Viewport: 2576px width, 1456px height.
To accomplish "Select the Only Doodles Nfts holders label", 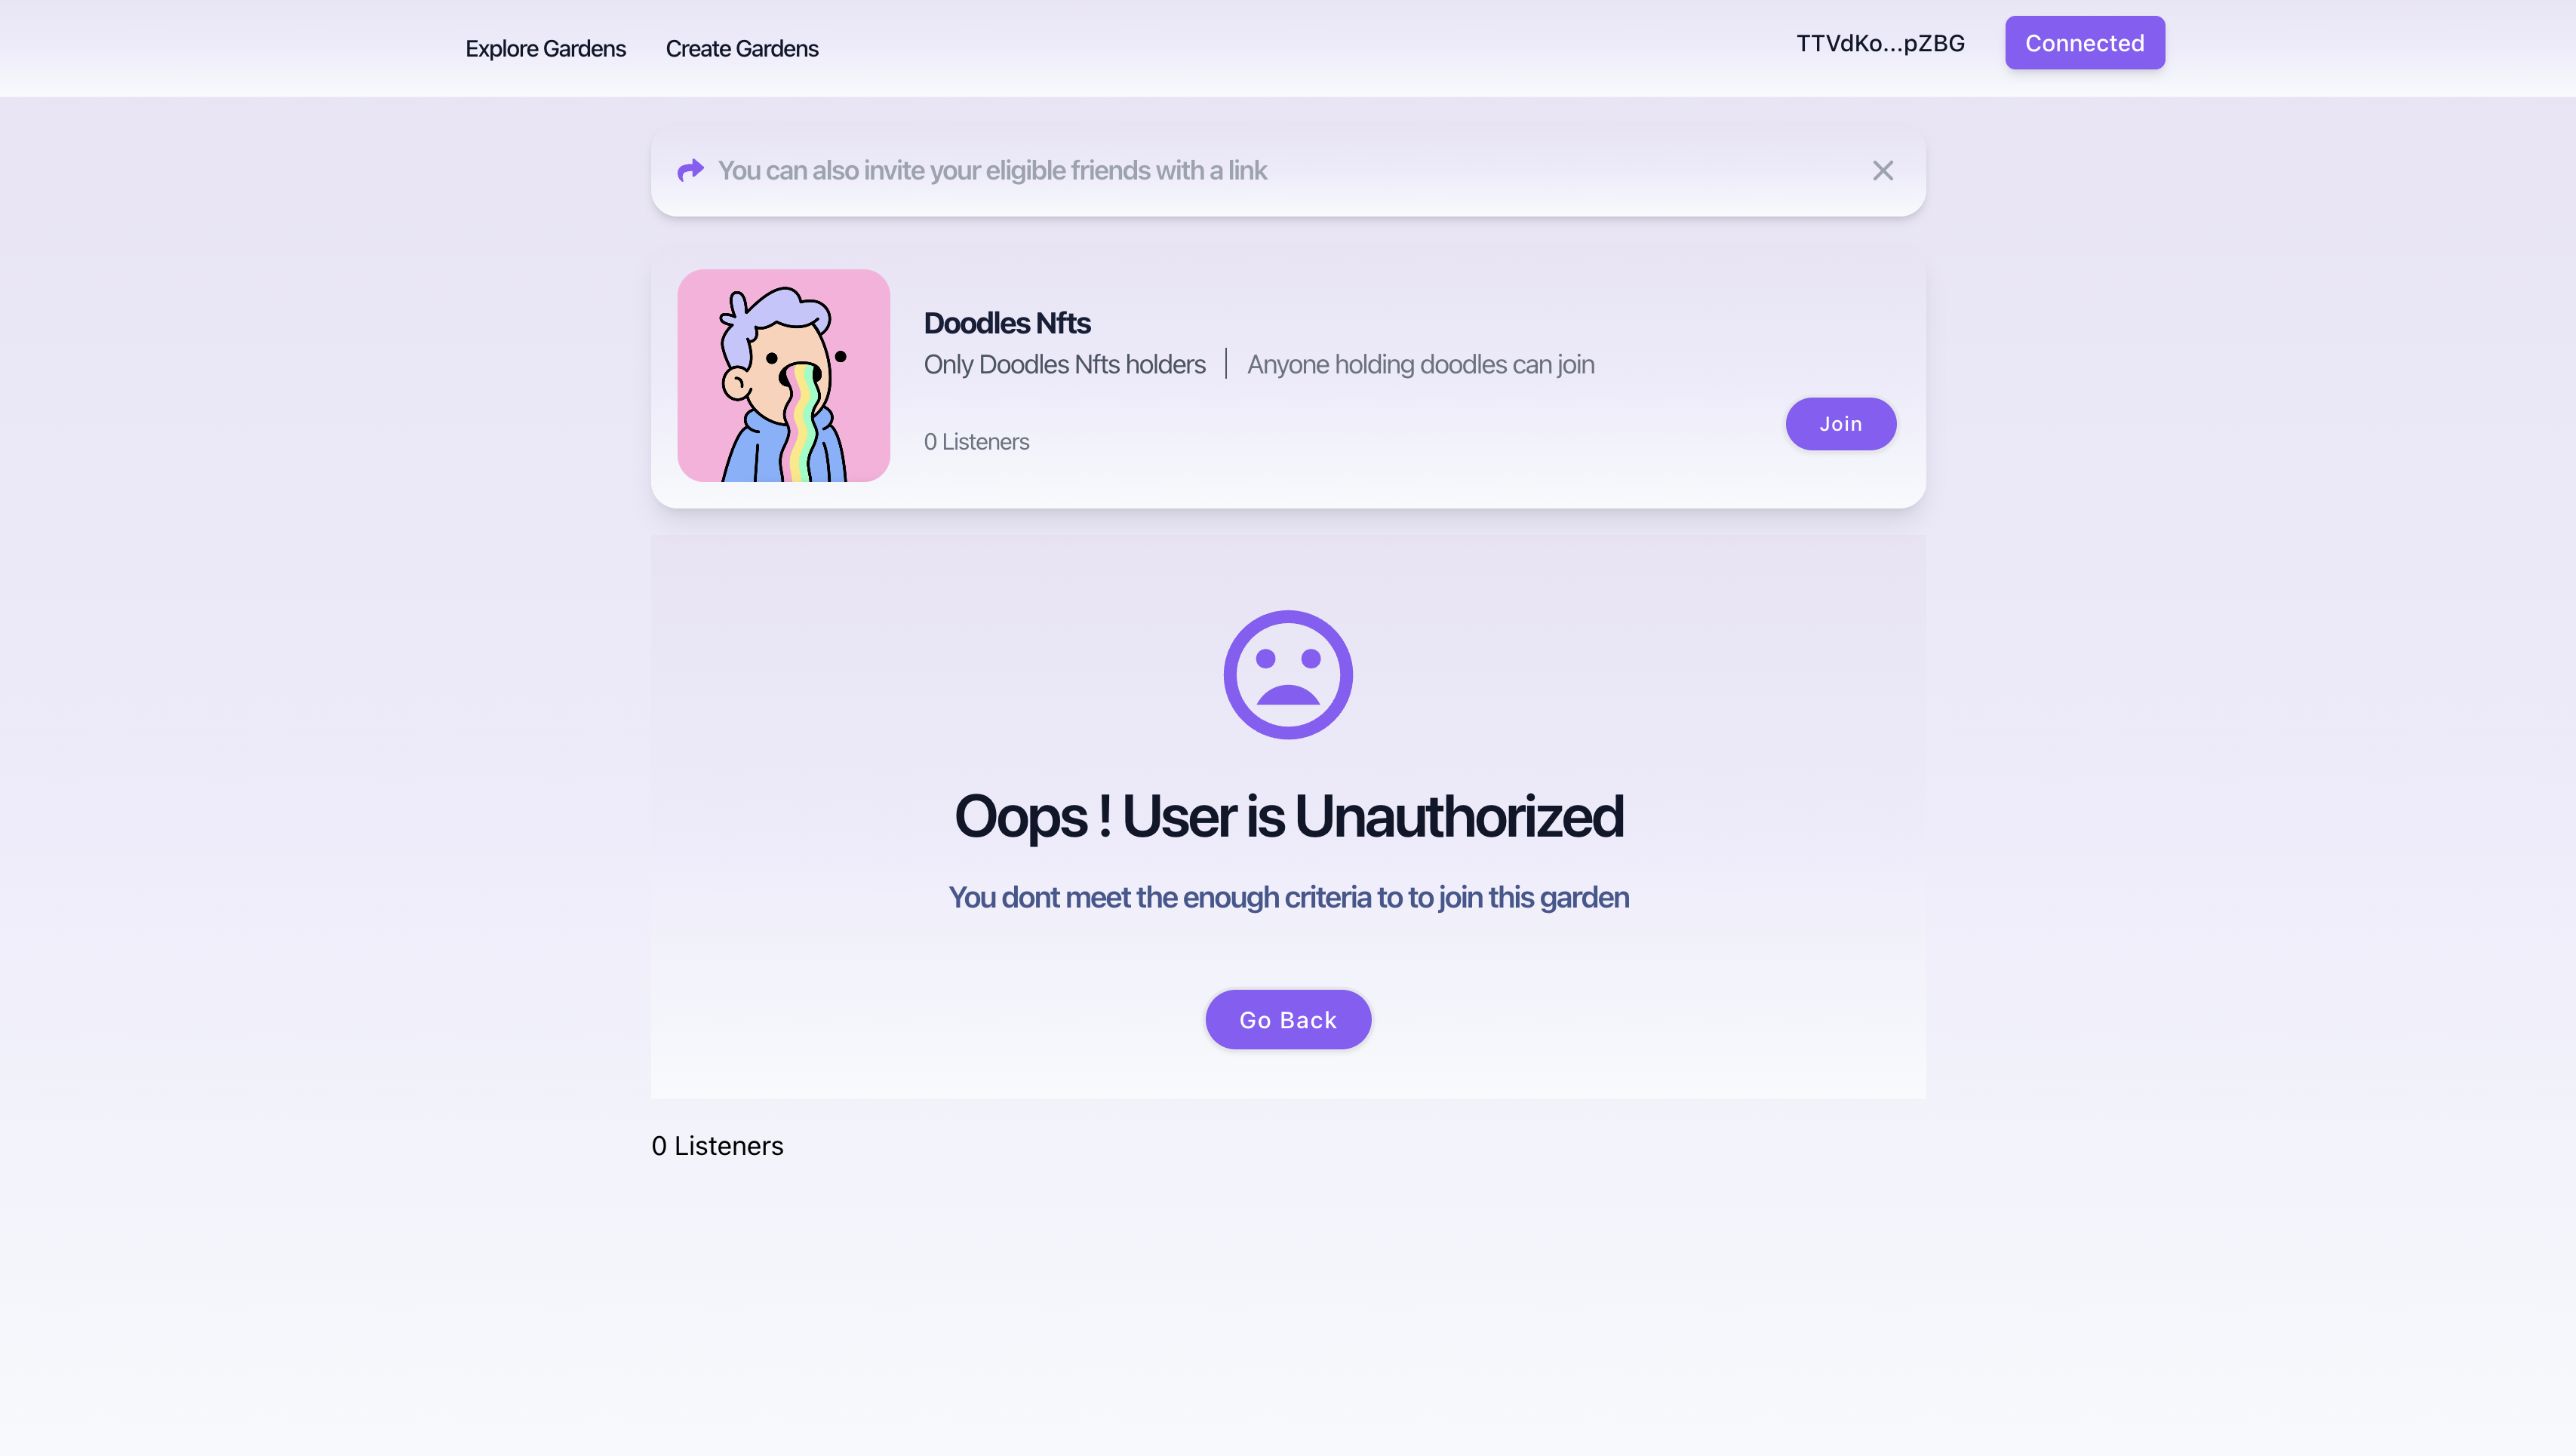I will click(x=1065, y=365).
